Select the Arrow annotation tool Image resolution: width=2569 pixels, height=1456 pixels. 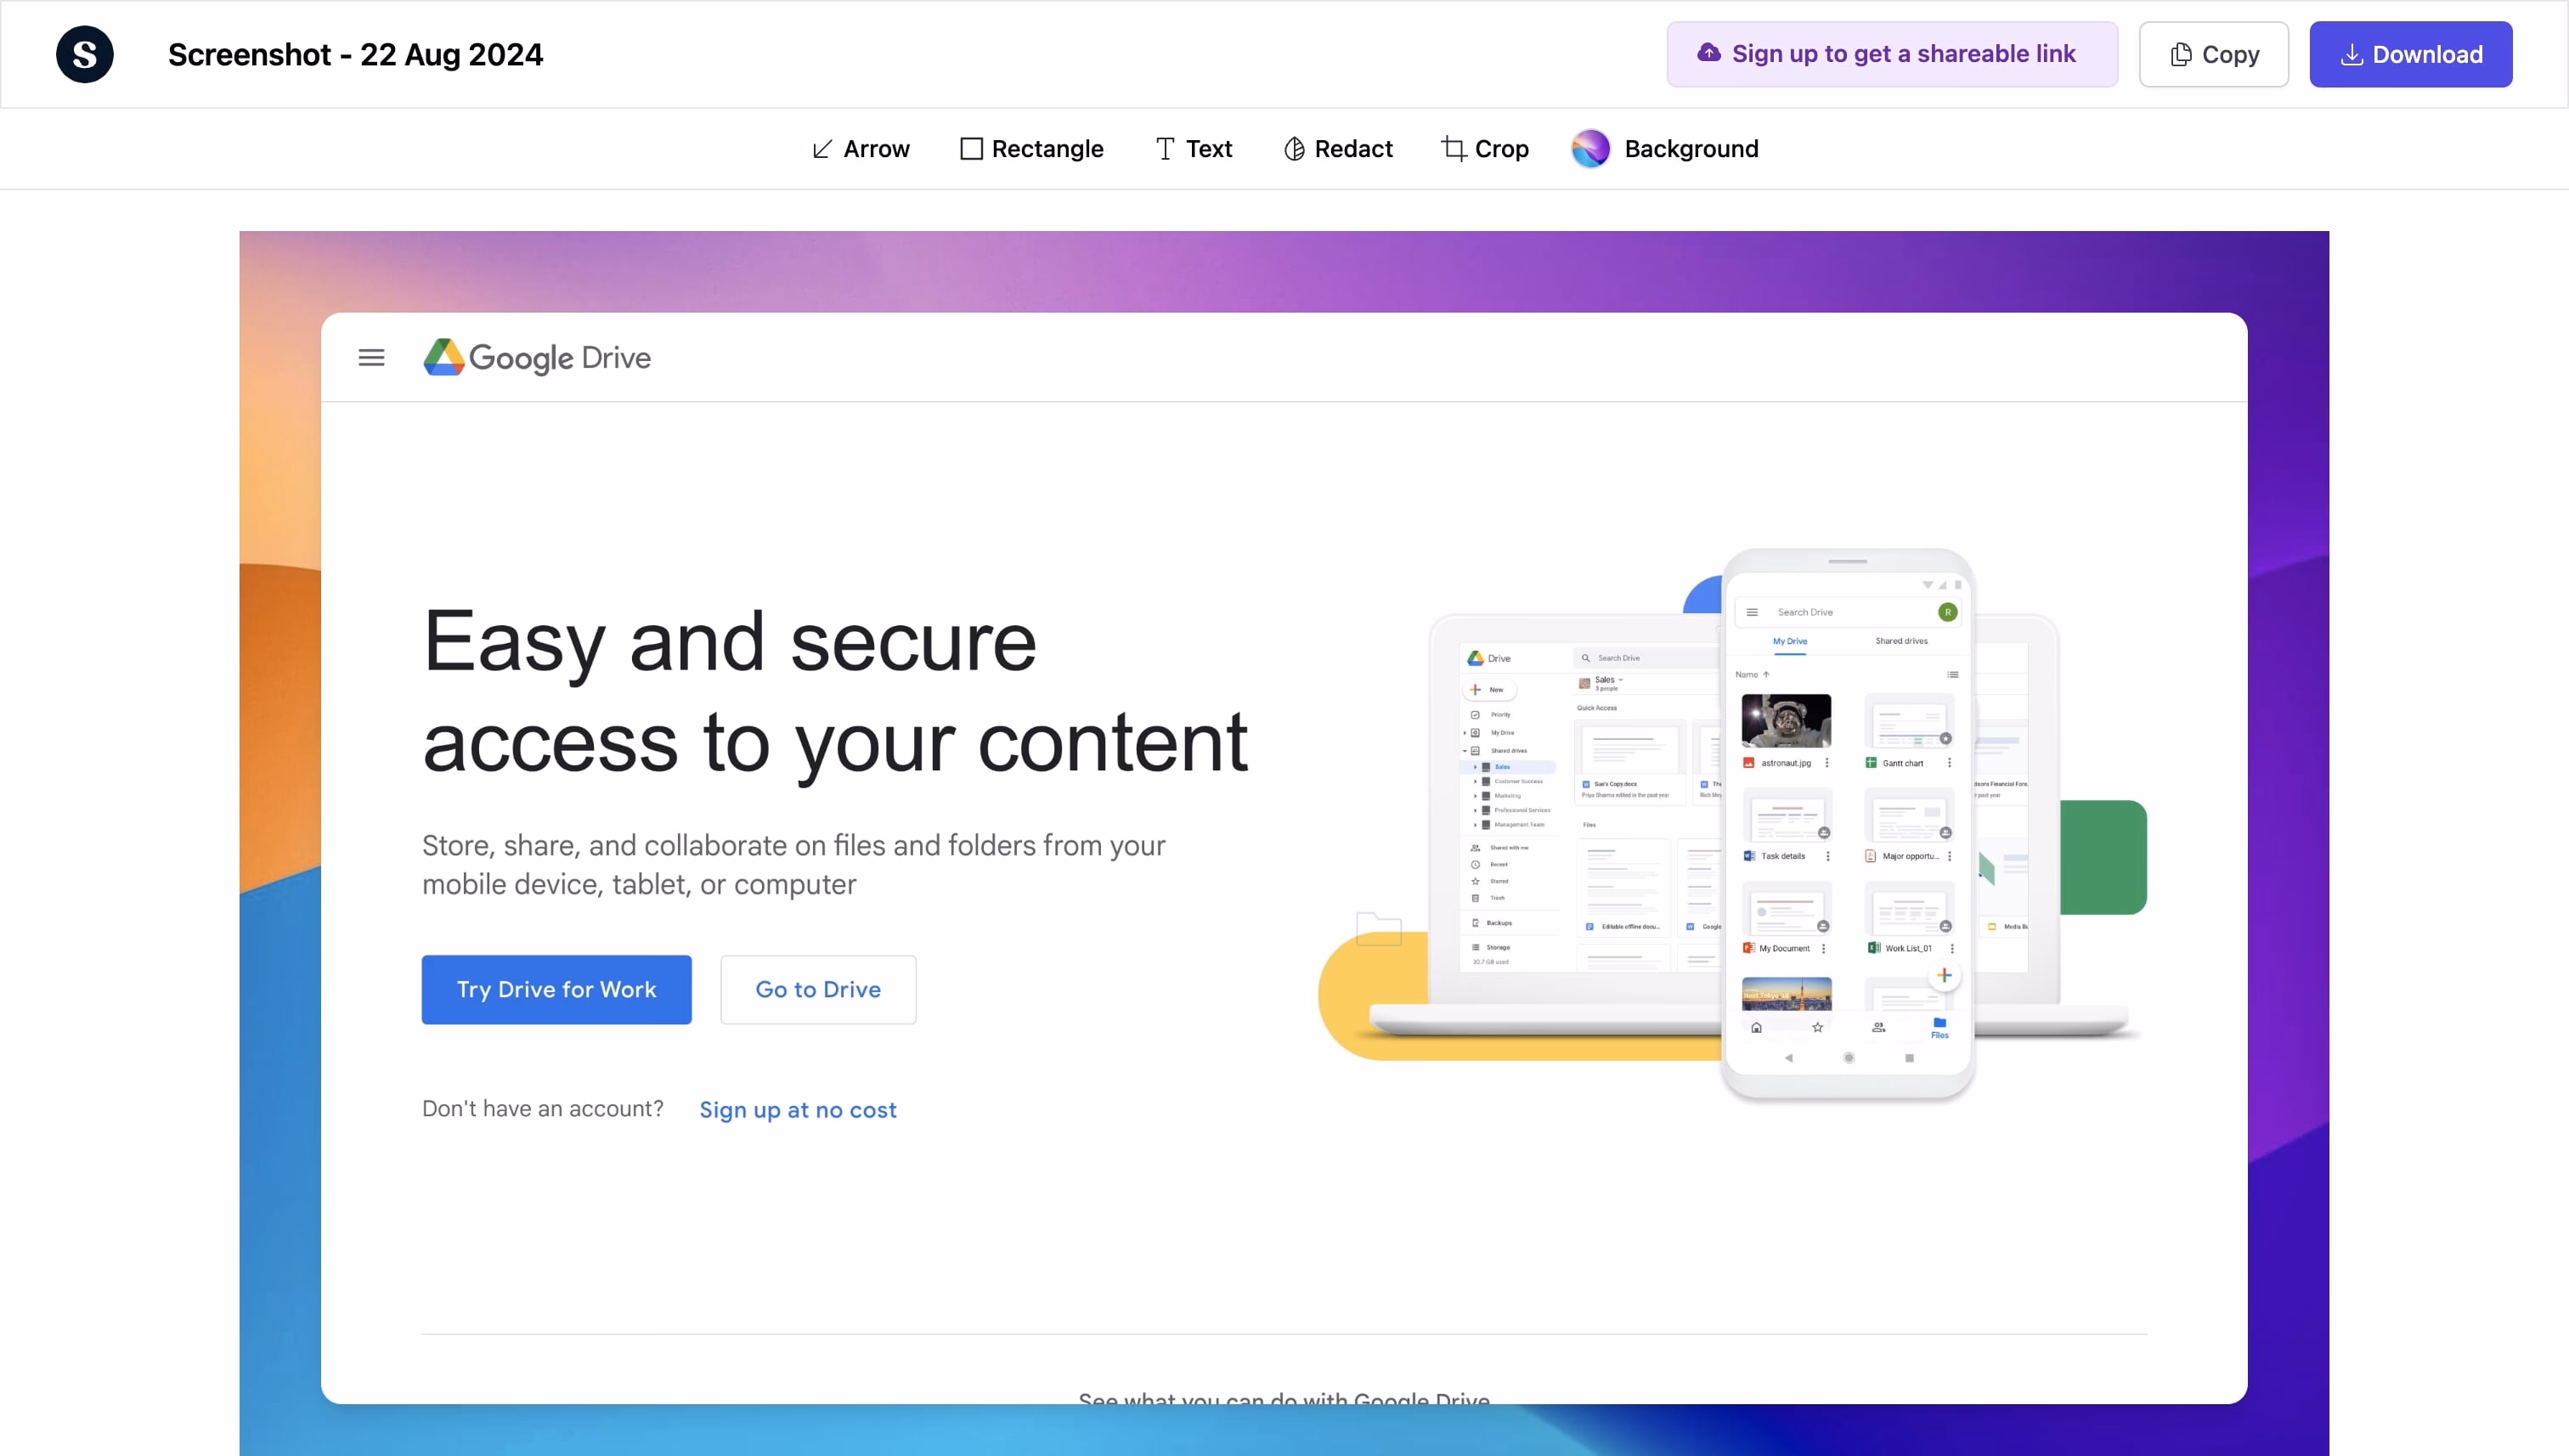(861, 149)
